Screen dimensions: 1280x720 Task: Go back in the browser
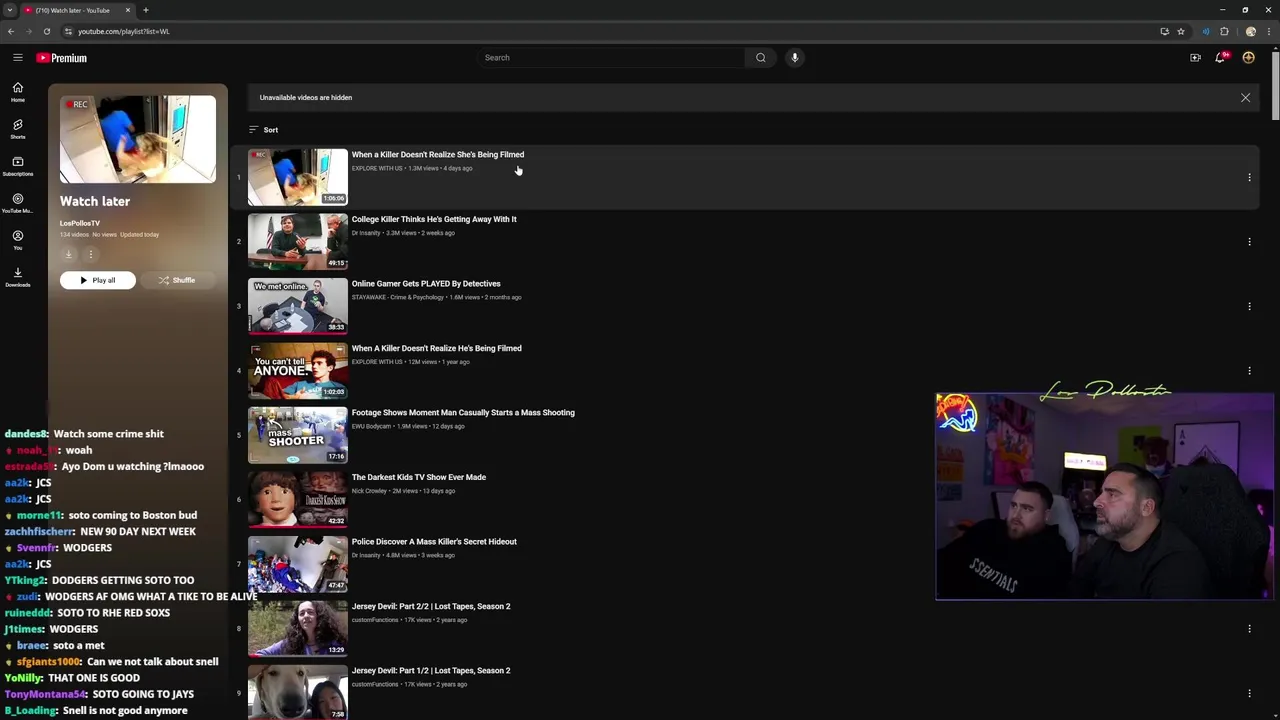coord(11,31)
